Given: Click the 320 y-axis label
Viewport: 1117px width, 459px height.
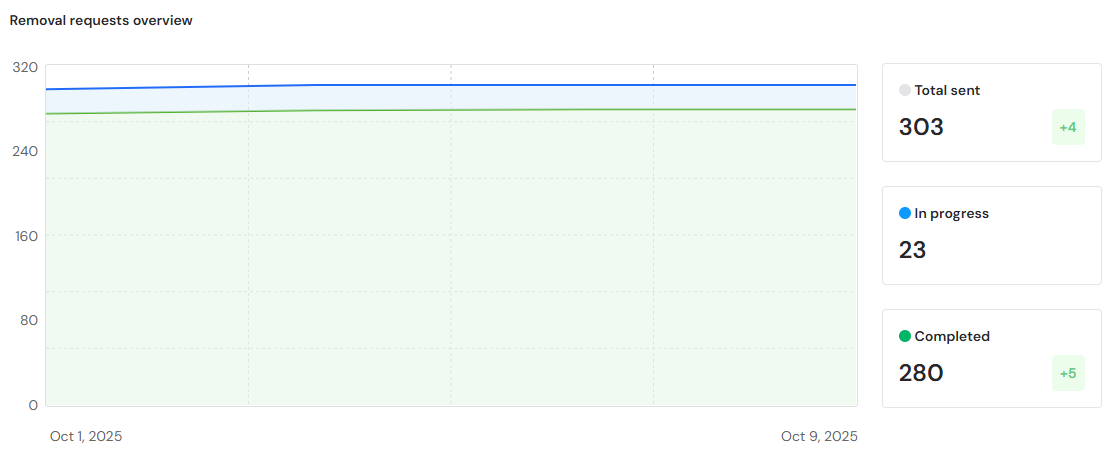Looking at the screenshot, I should (26, 67).
